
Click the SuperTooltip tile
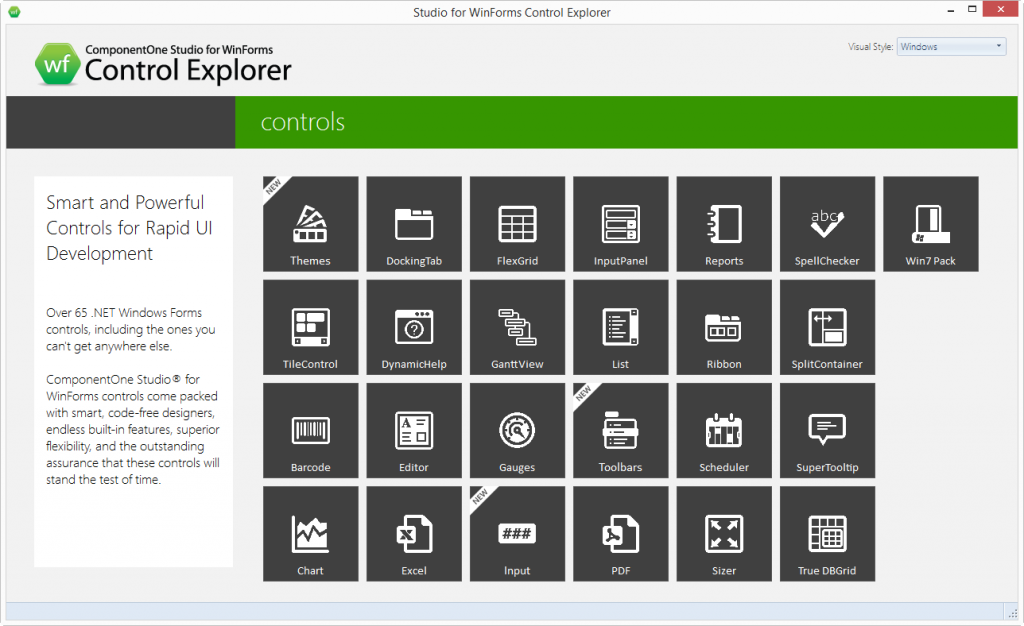pos(827,431)
